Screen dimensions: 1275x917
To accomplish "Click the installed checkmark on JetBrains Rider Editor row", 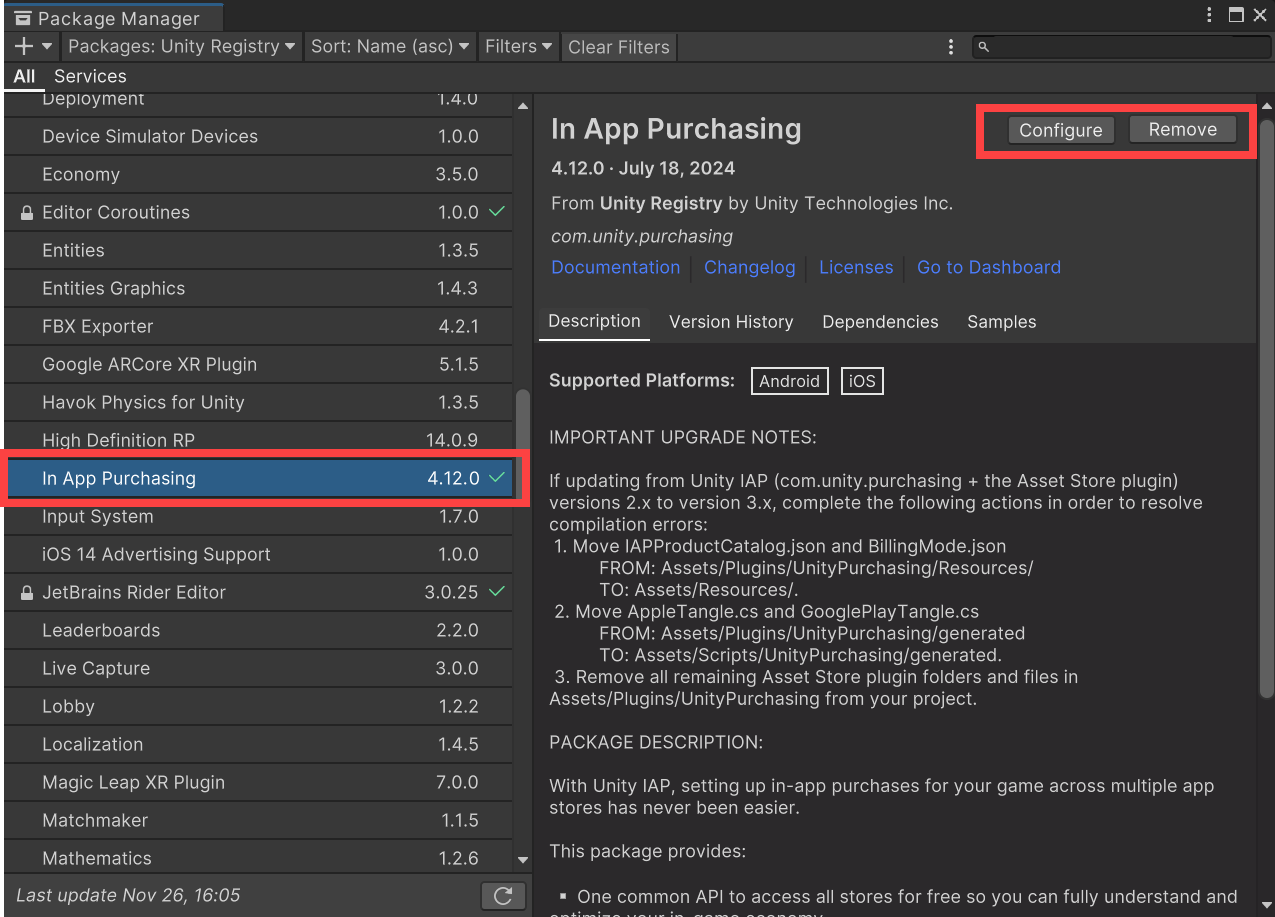I will coord(497,592).
